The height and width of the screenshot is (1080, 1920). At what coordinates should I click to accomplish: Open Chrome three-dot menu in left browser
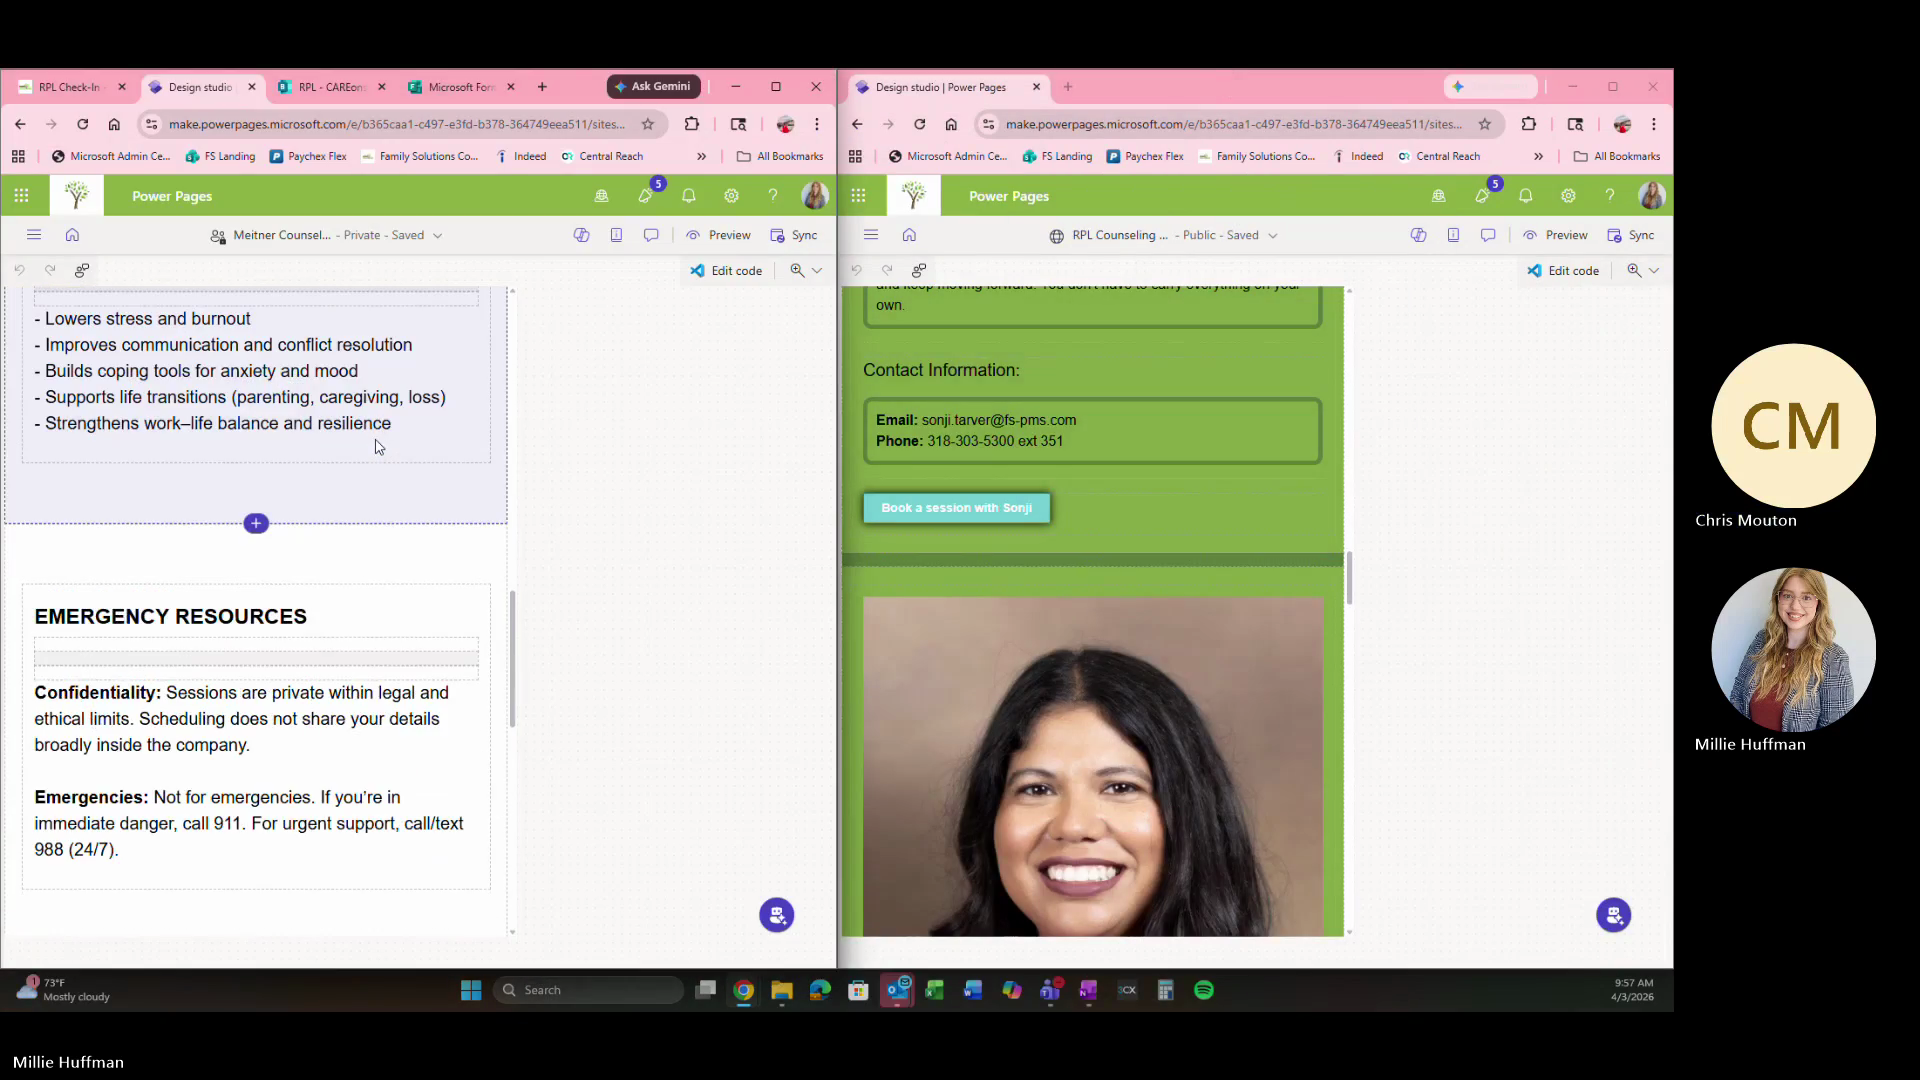point(817,124)
